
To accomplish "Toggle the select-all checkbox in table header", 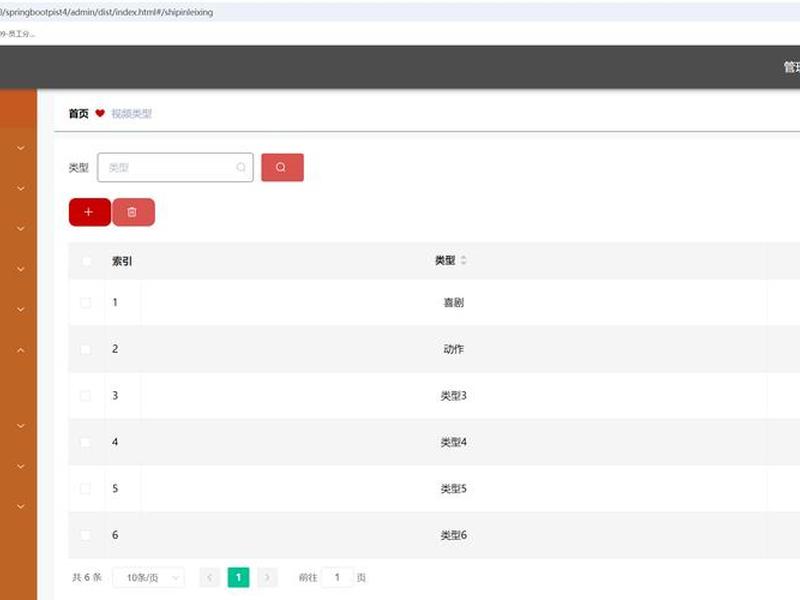I will point(86,261).
